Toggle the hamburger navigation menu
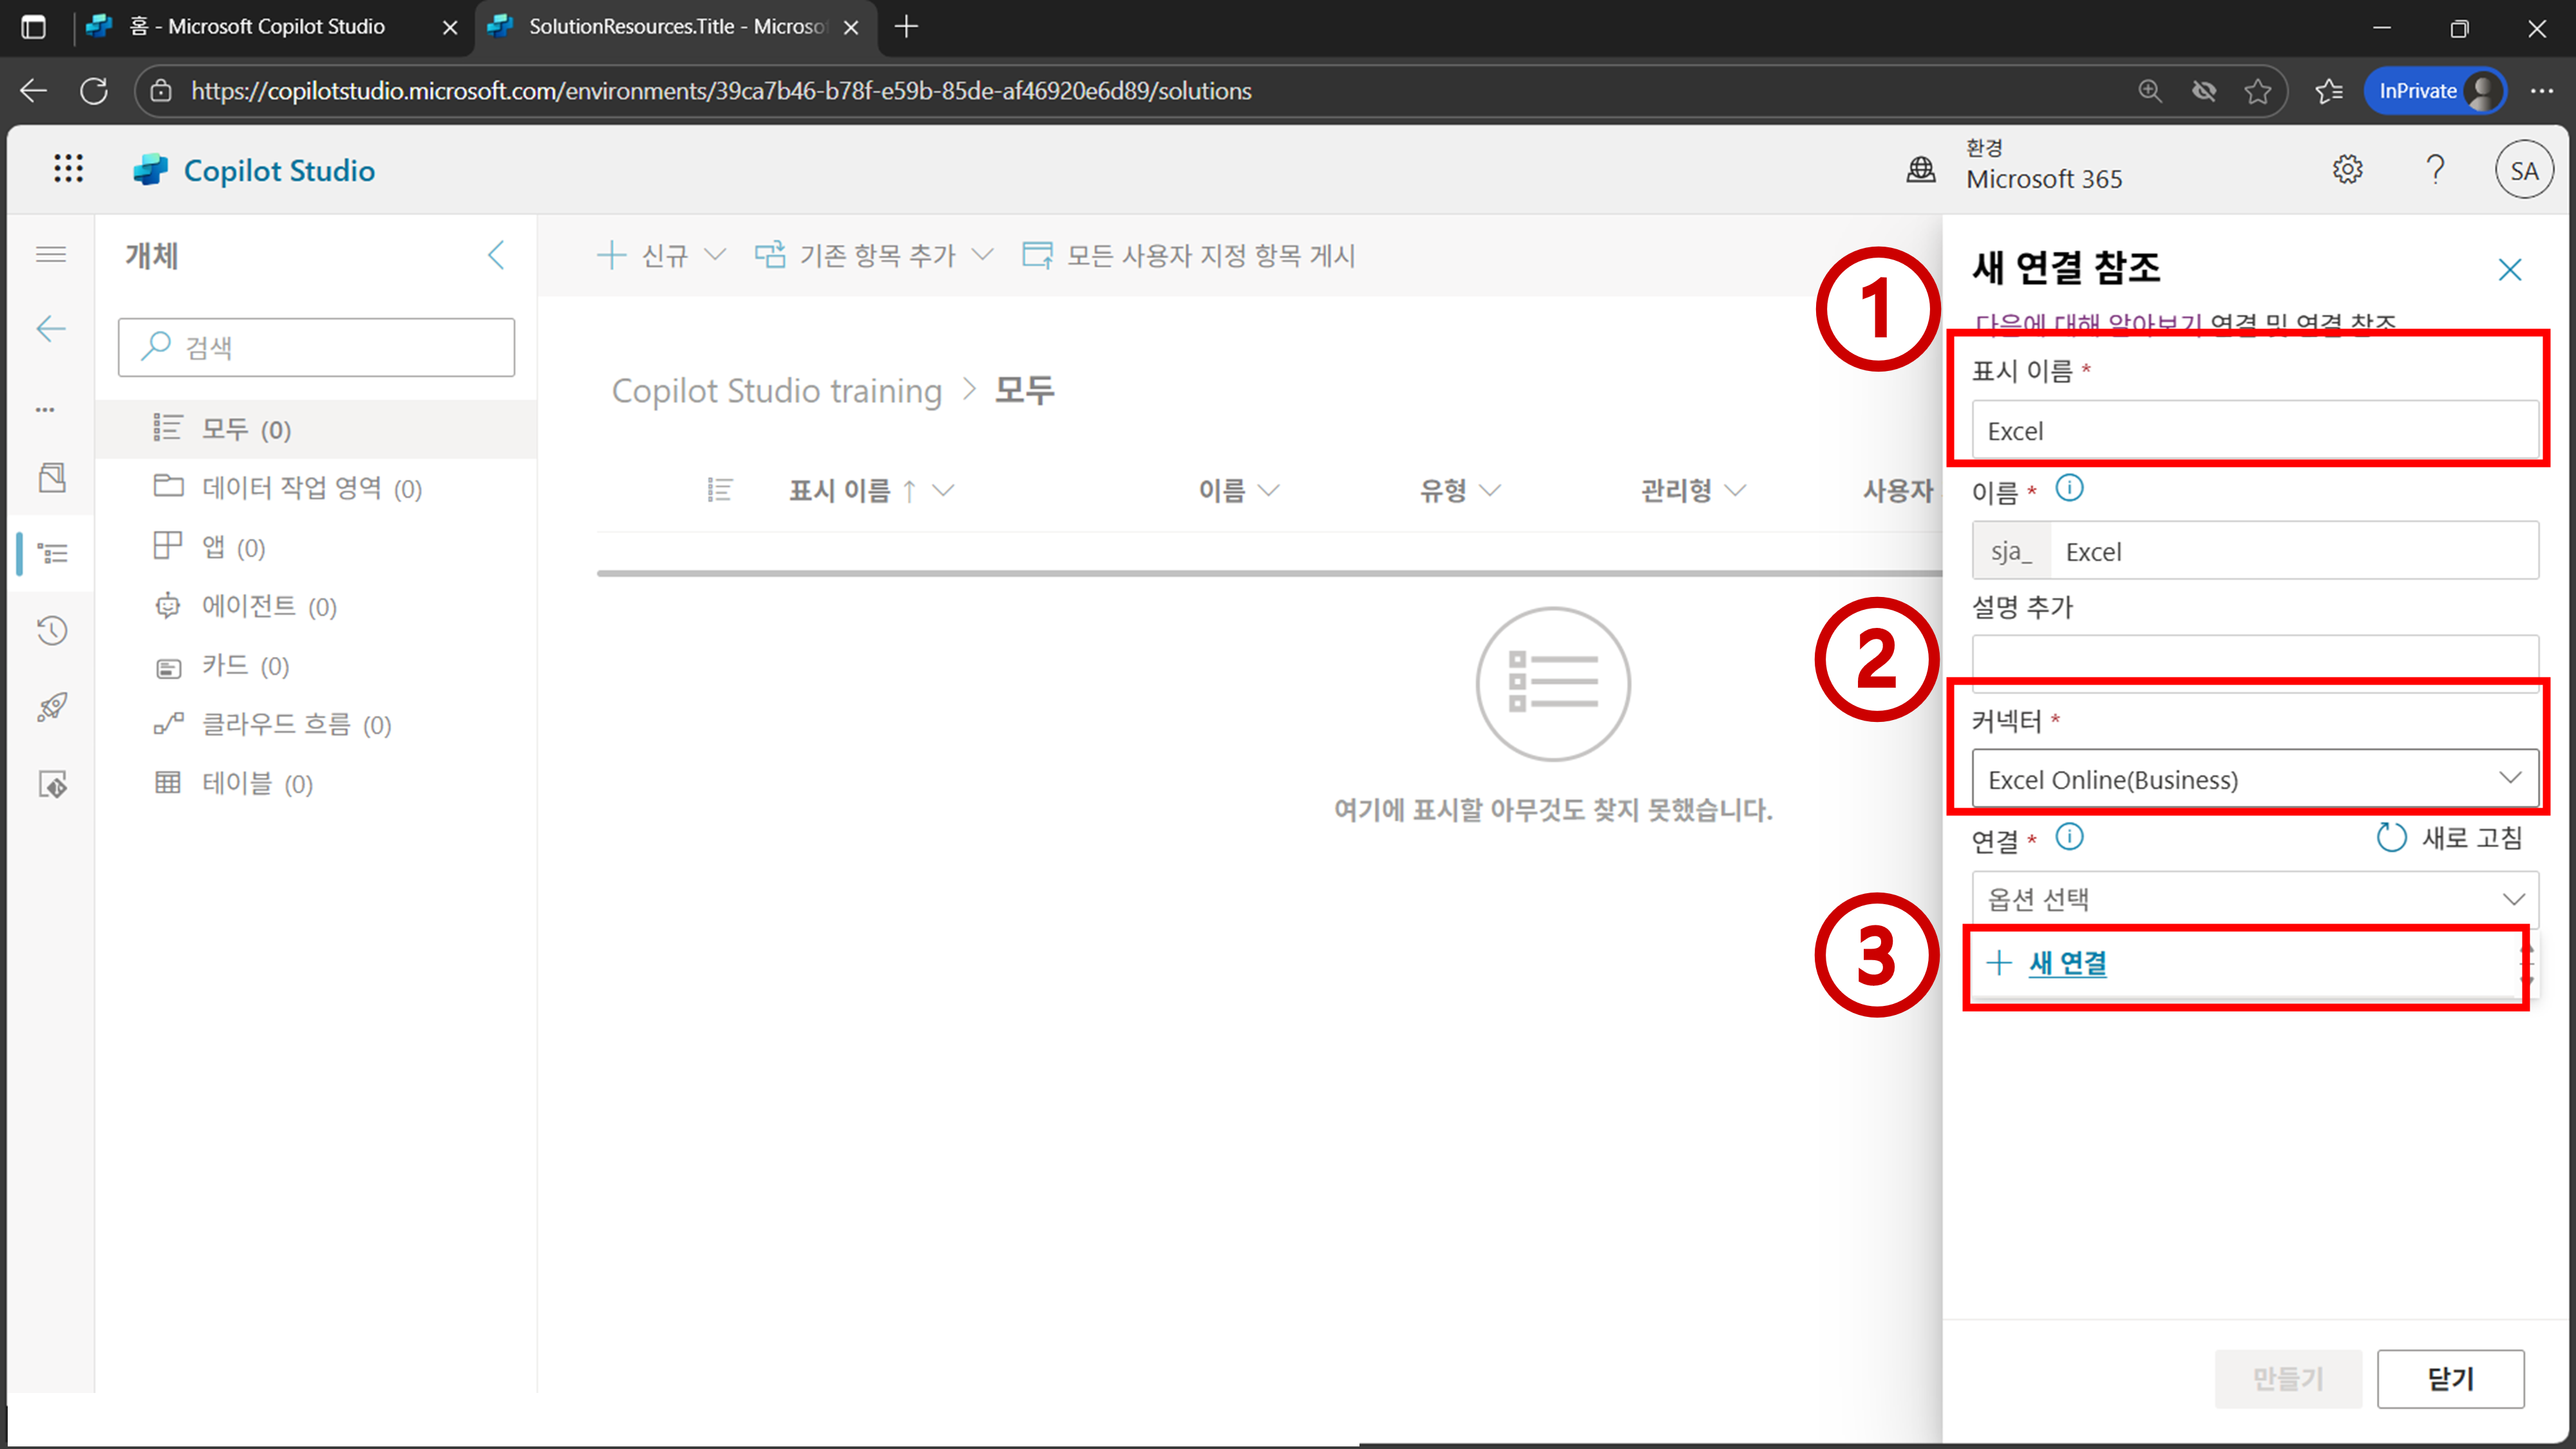This screenshot has height=1449, width=2576. pyautogui.click(x=51, y=255)
